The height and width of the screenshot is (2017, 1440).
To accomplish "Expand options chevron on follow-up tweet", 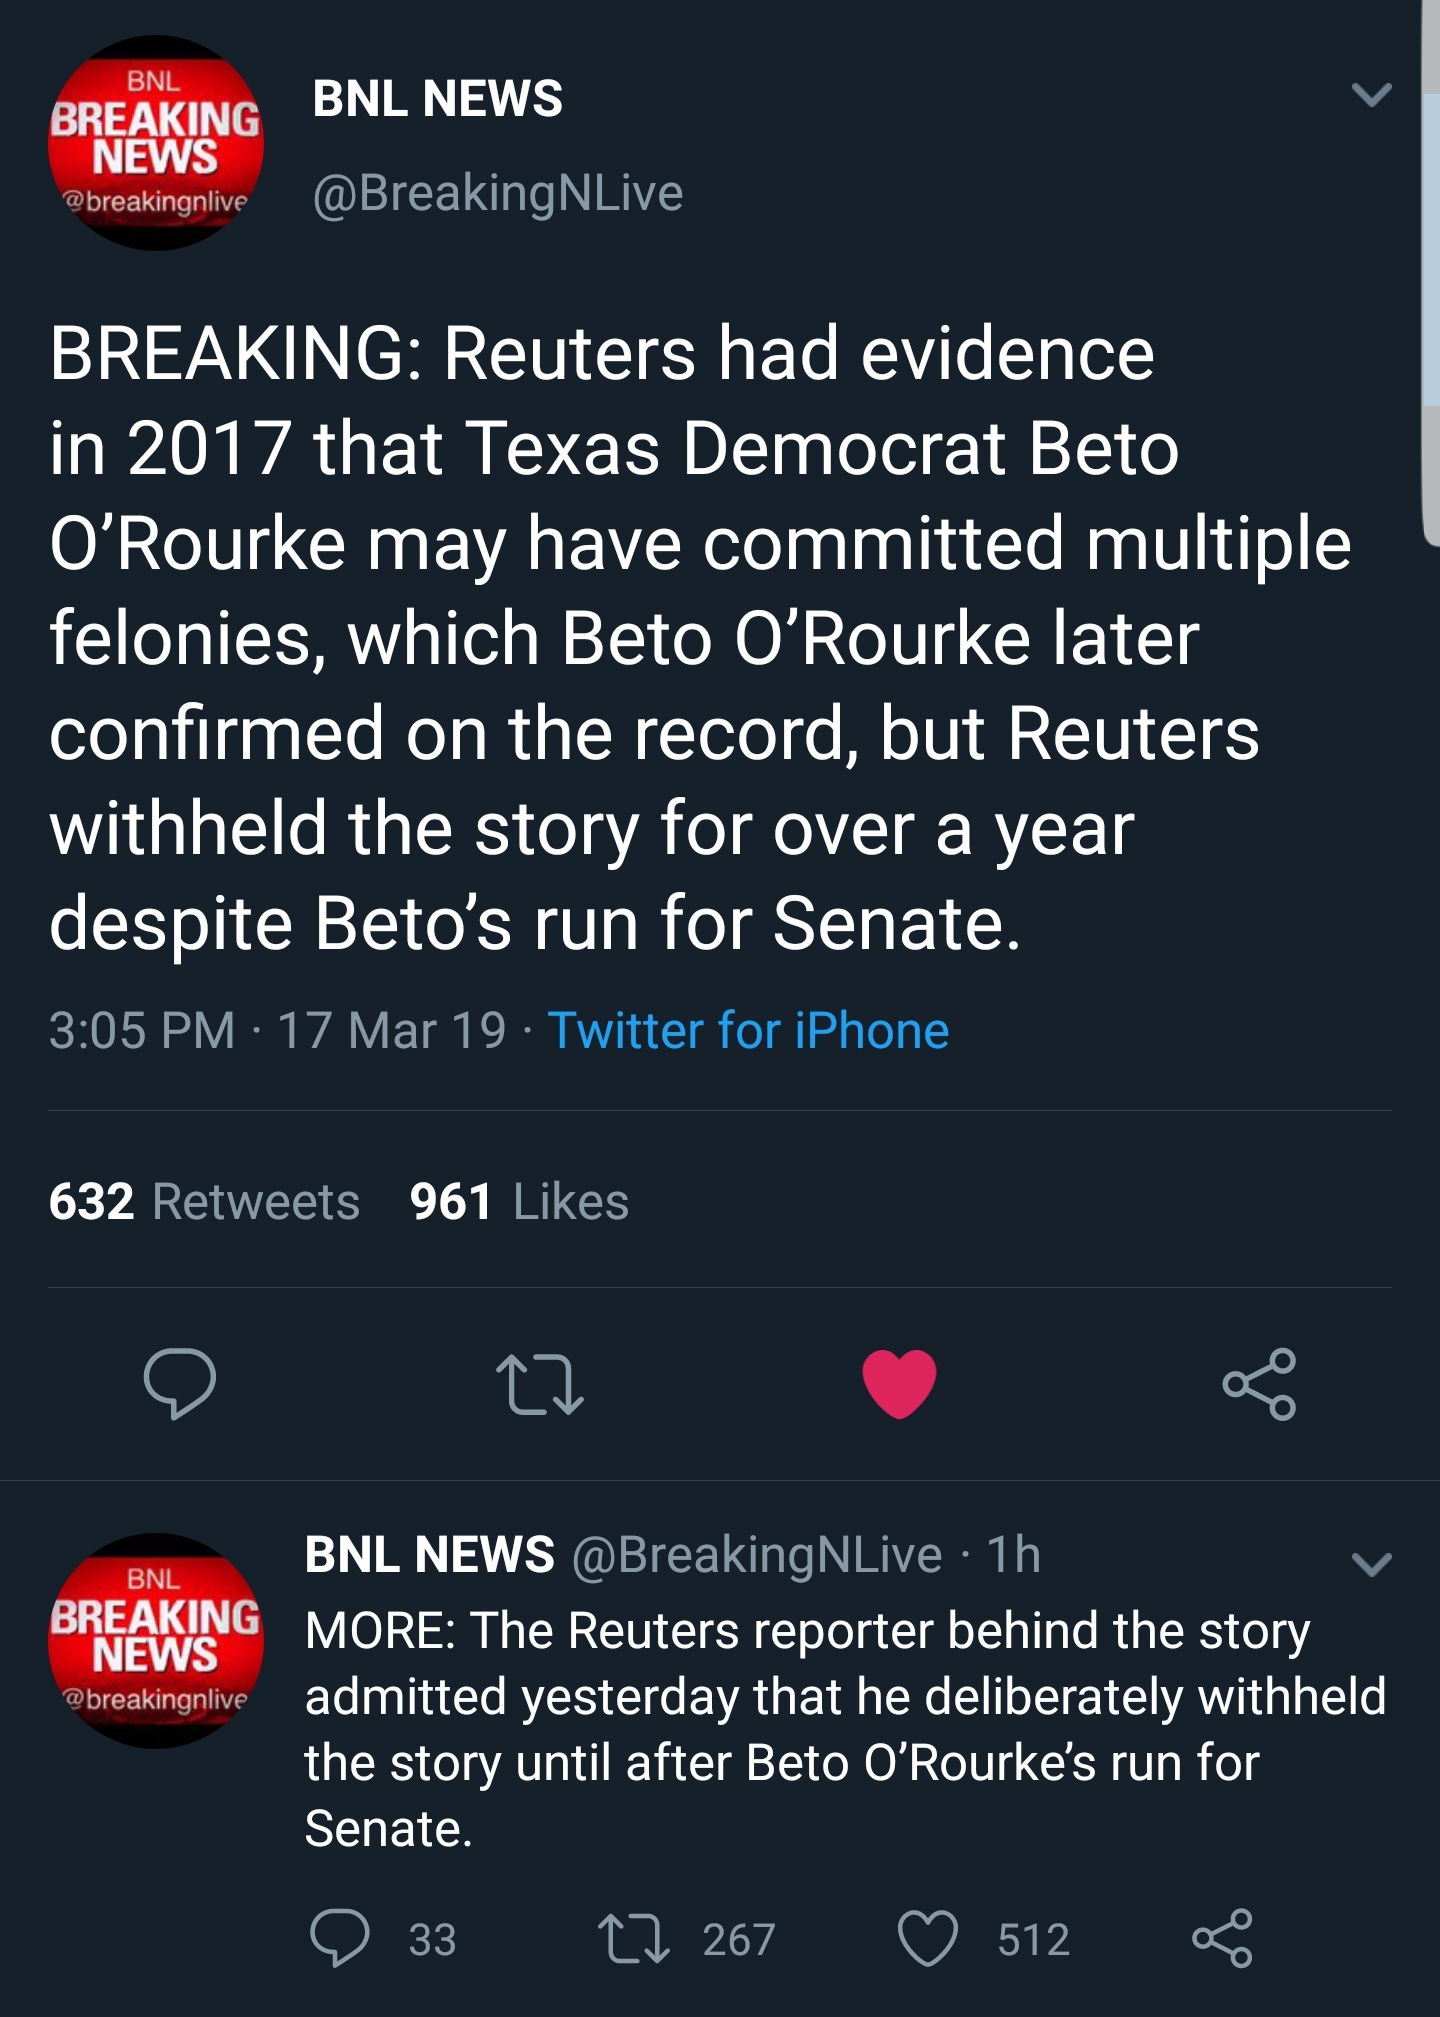I will point(1371,1564).
